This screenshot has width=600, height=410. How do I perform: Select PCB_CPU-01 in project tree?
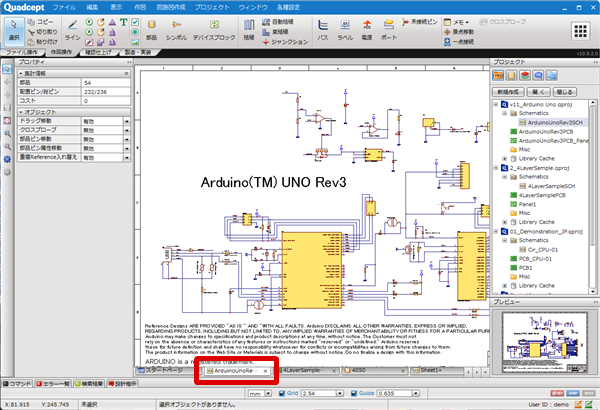pos(531,259)
